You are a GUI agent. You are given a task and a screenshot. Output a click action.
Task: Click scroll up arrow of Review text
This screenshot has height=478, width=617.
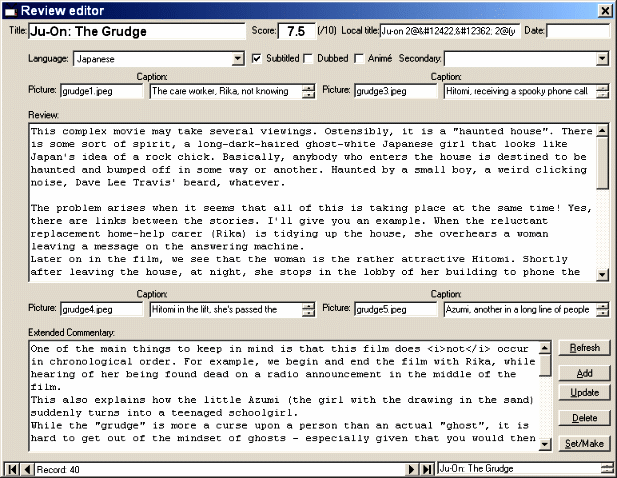pos(602,131)
